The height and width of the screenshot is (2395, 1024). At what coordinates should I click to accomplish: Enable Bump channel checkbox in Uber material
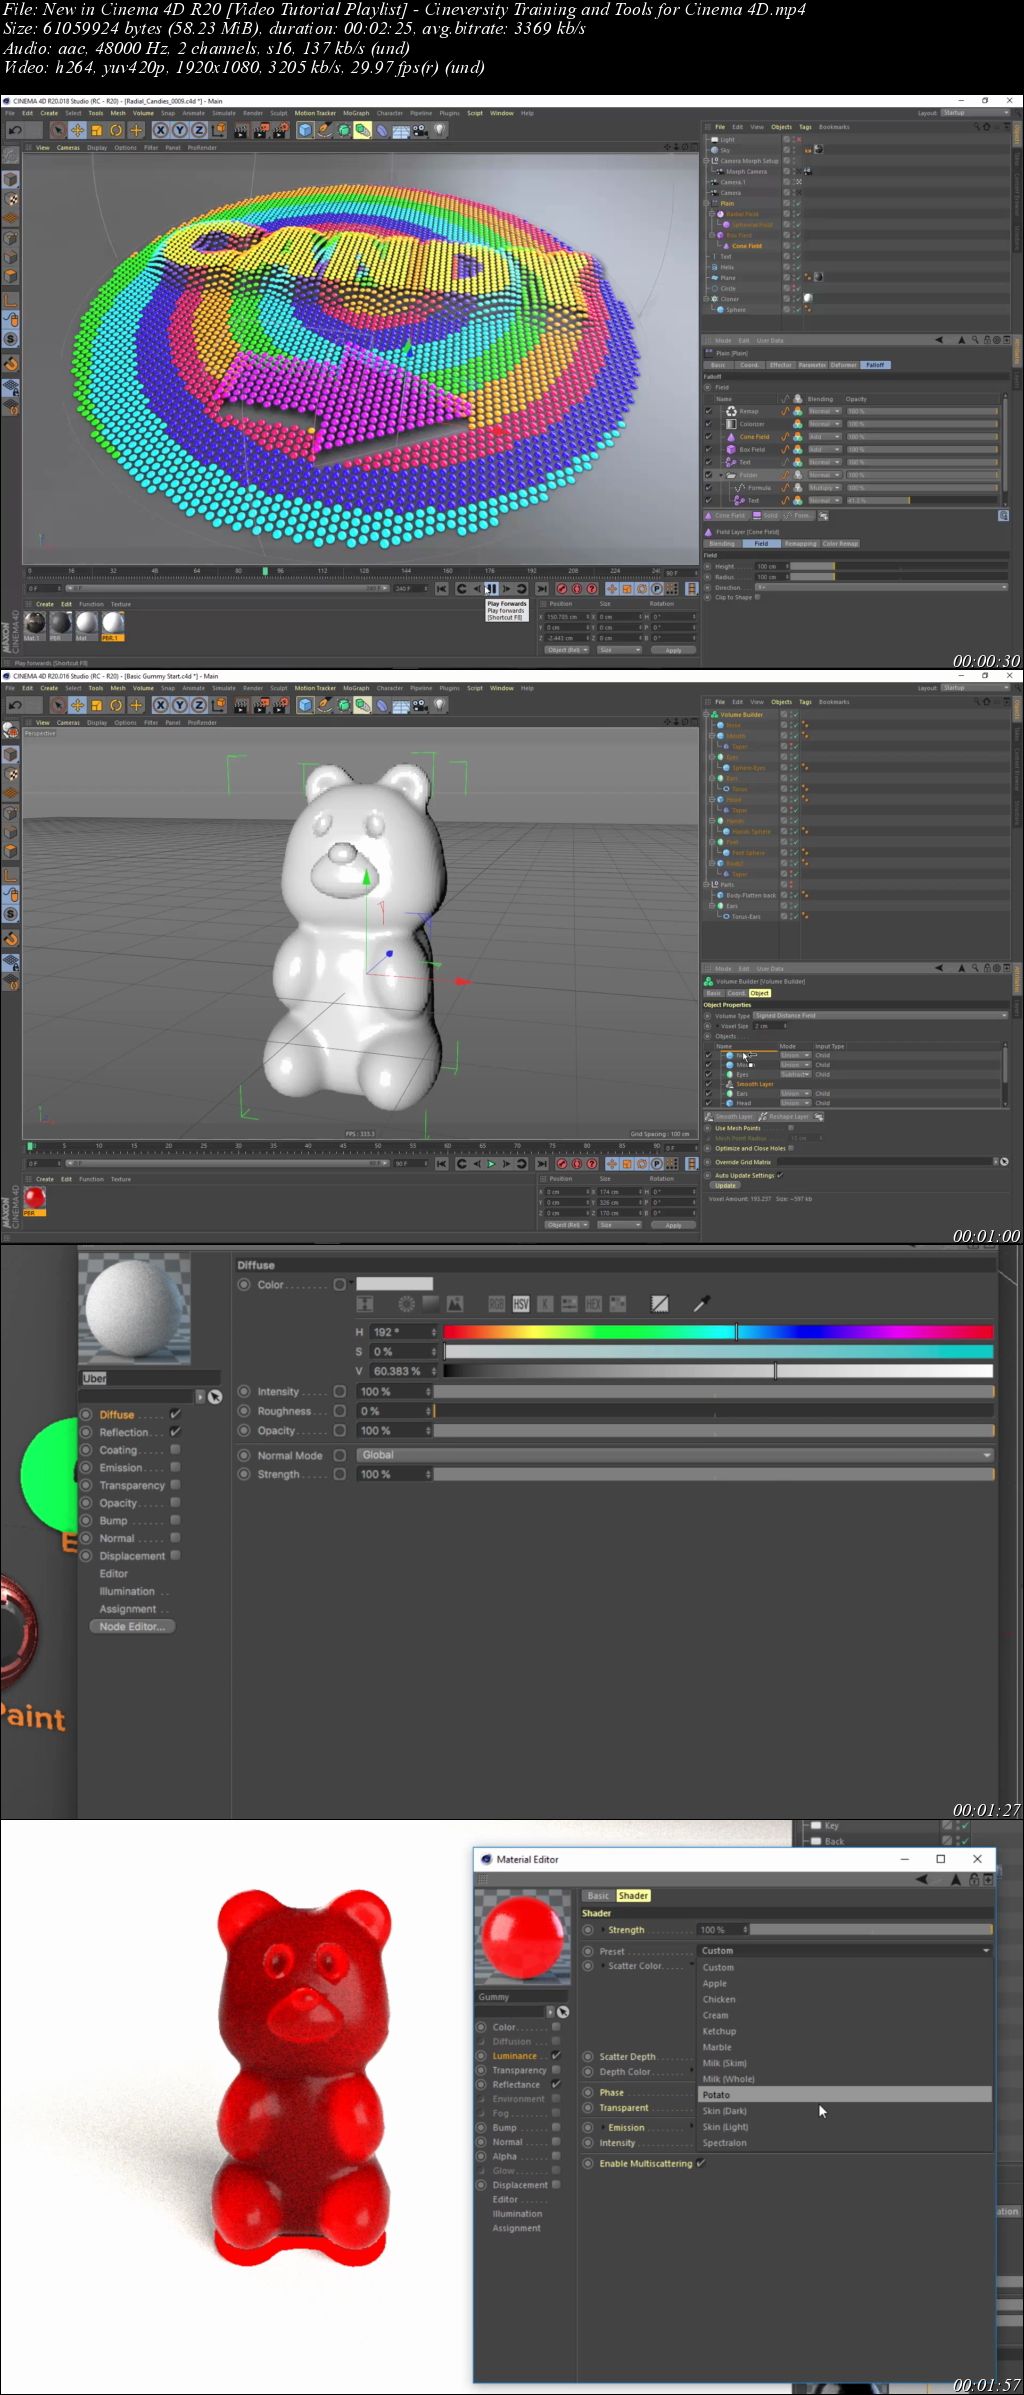click(175, 1520)
